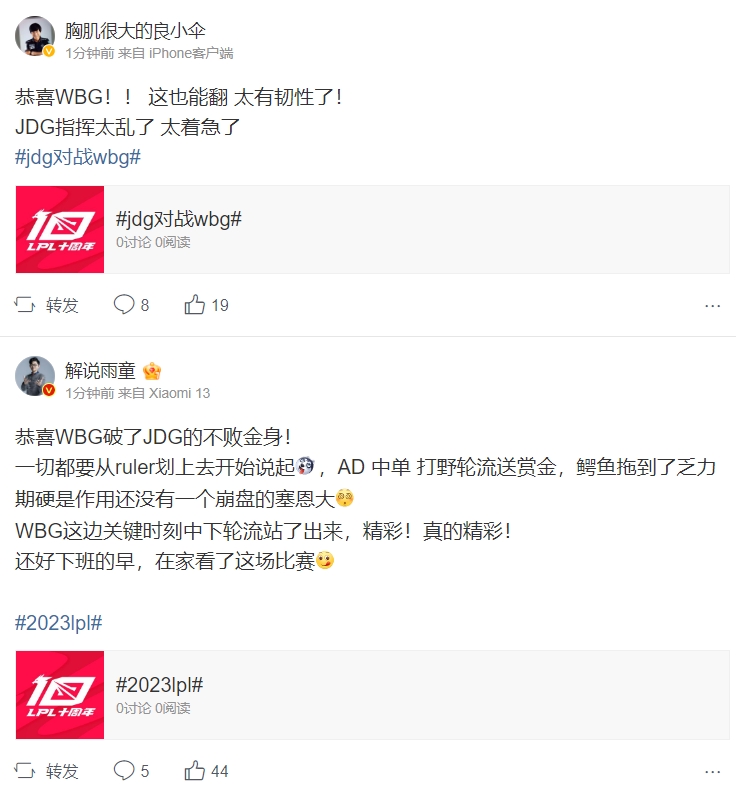
Task: Click the username 解说雨童
Action: click(x=100, y=370)
